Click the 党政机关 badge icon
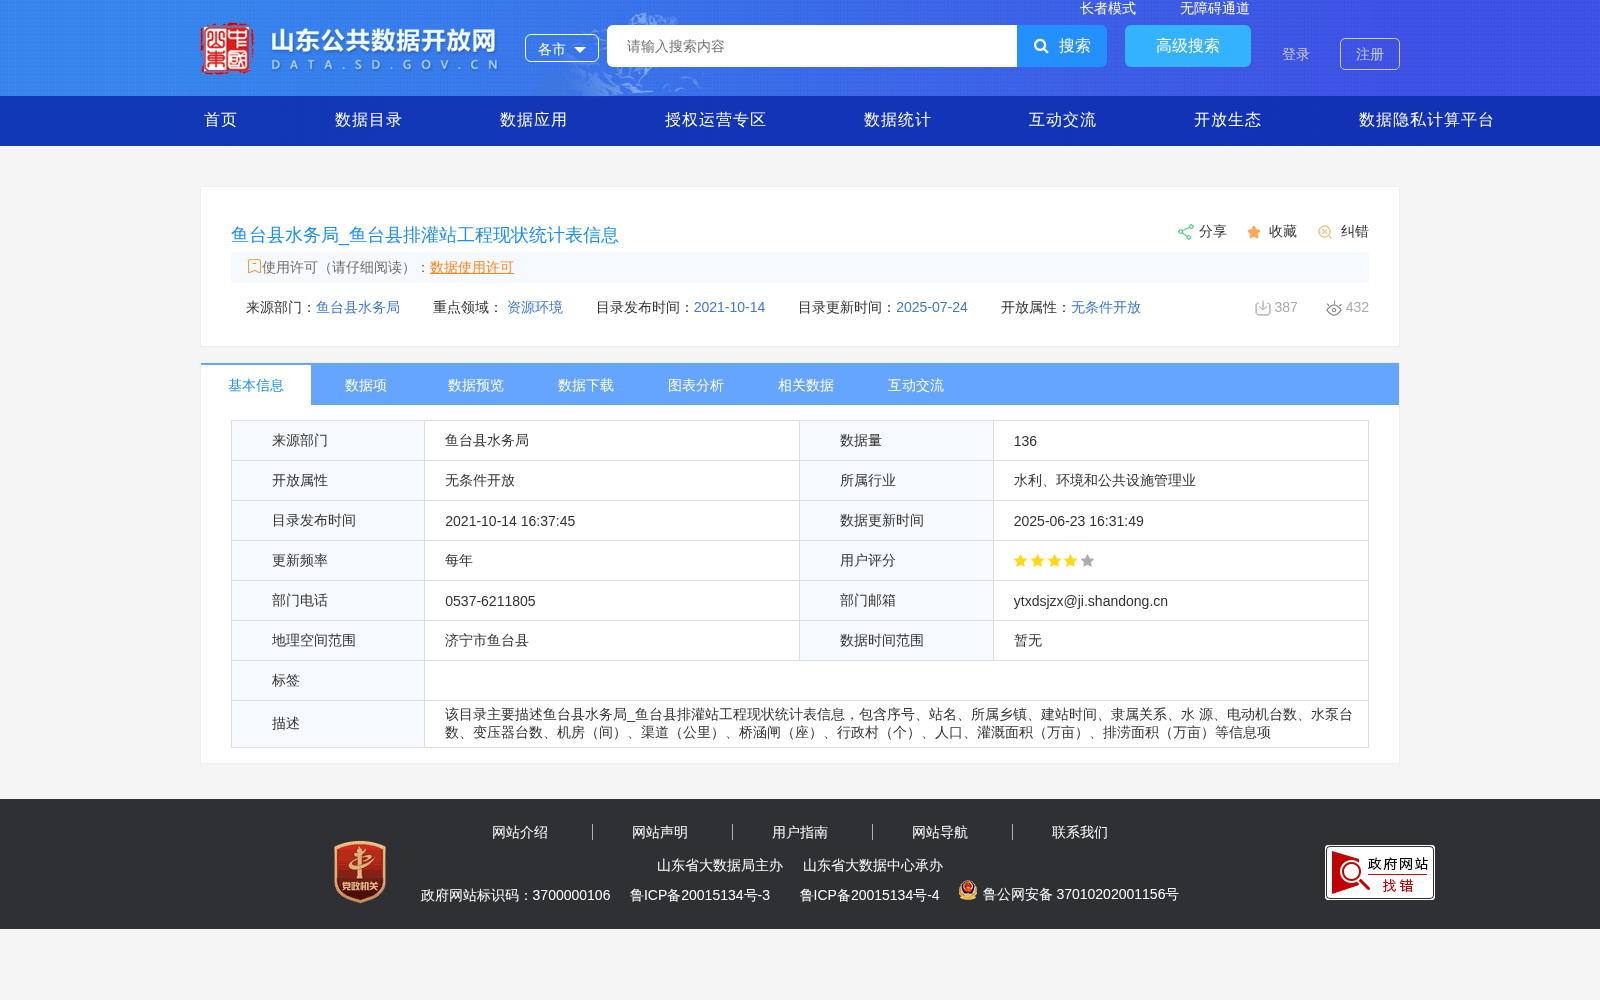This screenshot has height=1000, width=1600. 360,871
